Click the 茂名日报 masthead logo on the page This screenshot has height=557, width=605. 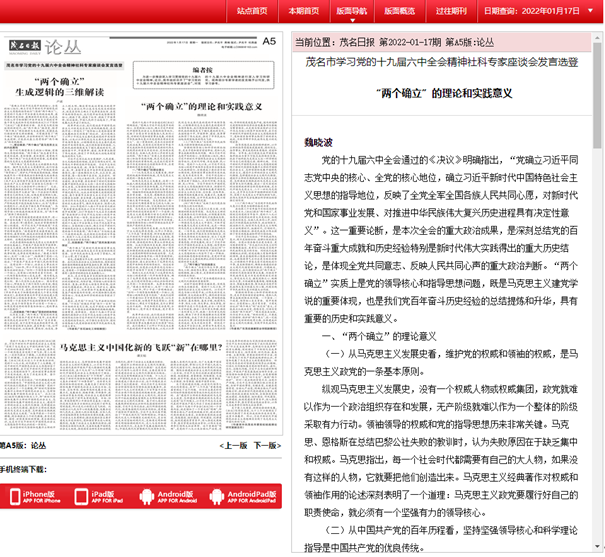(25, 46)
